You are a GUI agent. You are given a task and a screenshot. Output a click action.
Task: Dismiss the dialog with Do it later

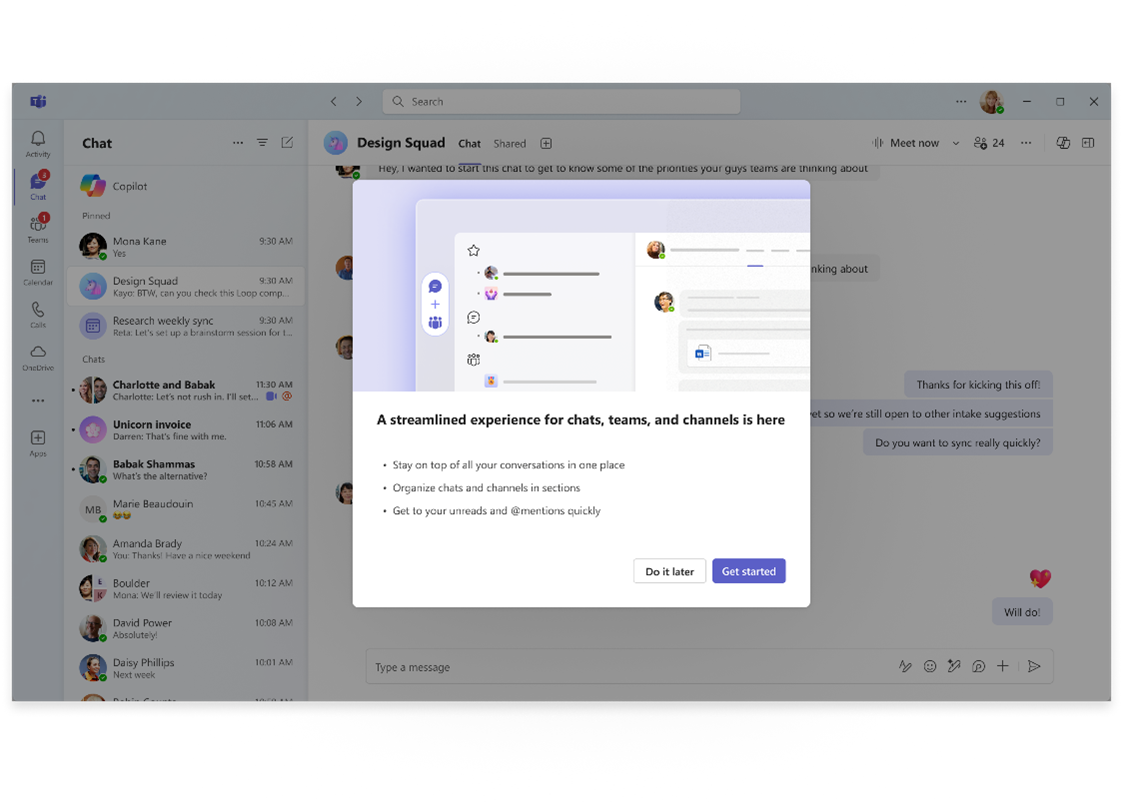[x=669, y=571]
